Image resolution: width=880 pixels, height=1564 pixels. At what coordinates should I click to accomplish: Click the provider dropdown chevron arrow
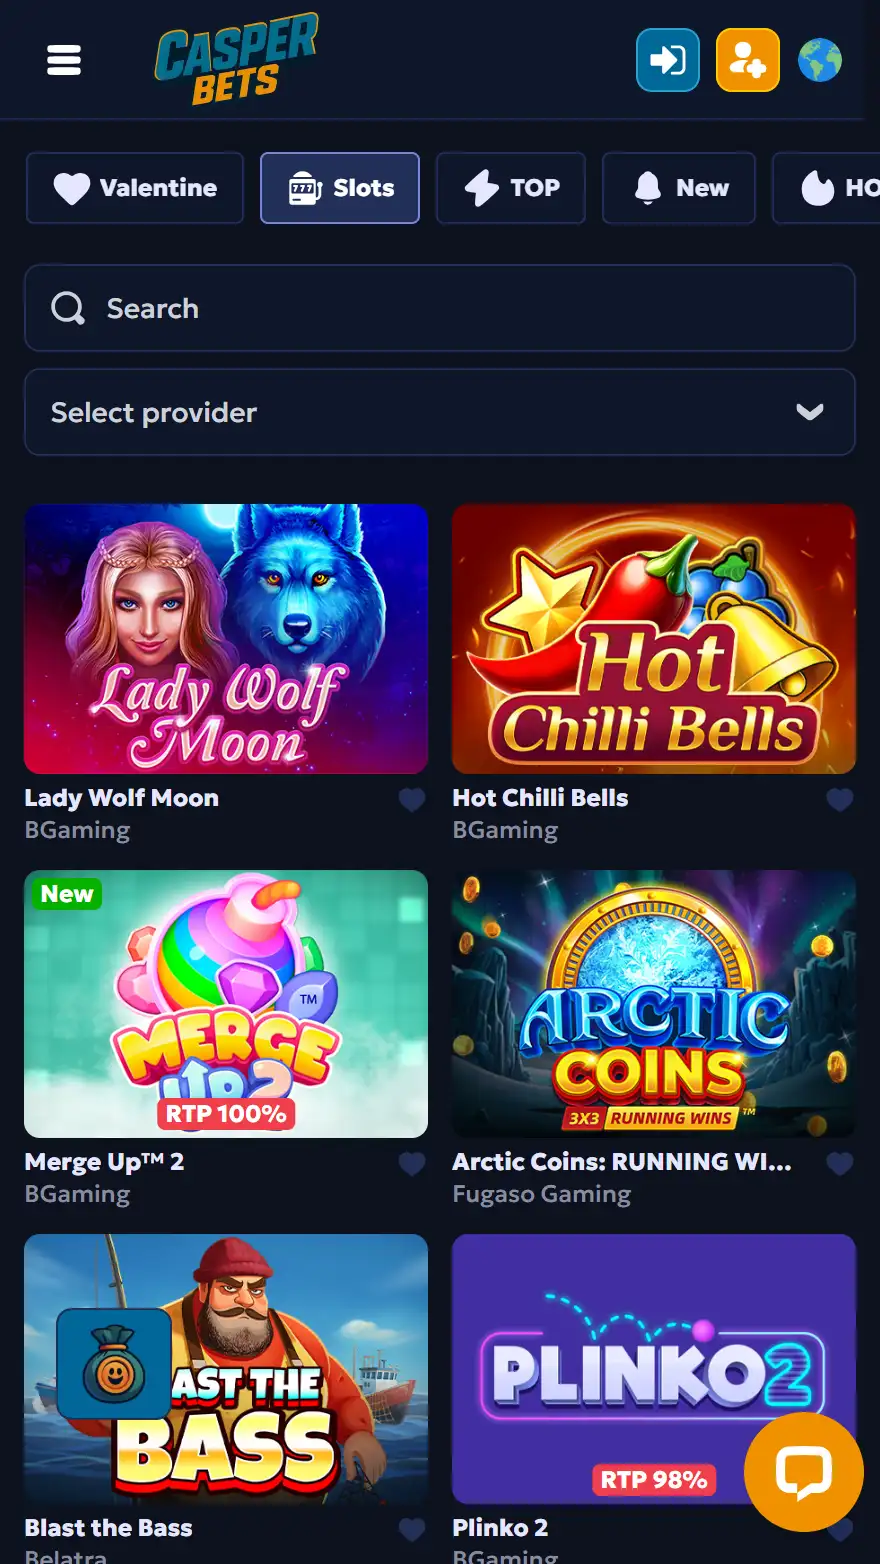click(x=810, y=412)
